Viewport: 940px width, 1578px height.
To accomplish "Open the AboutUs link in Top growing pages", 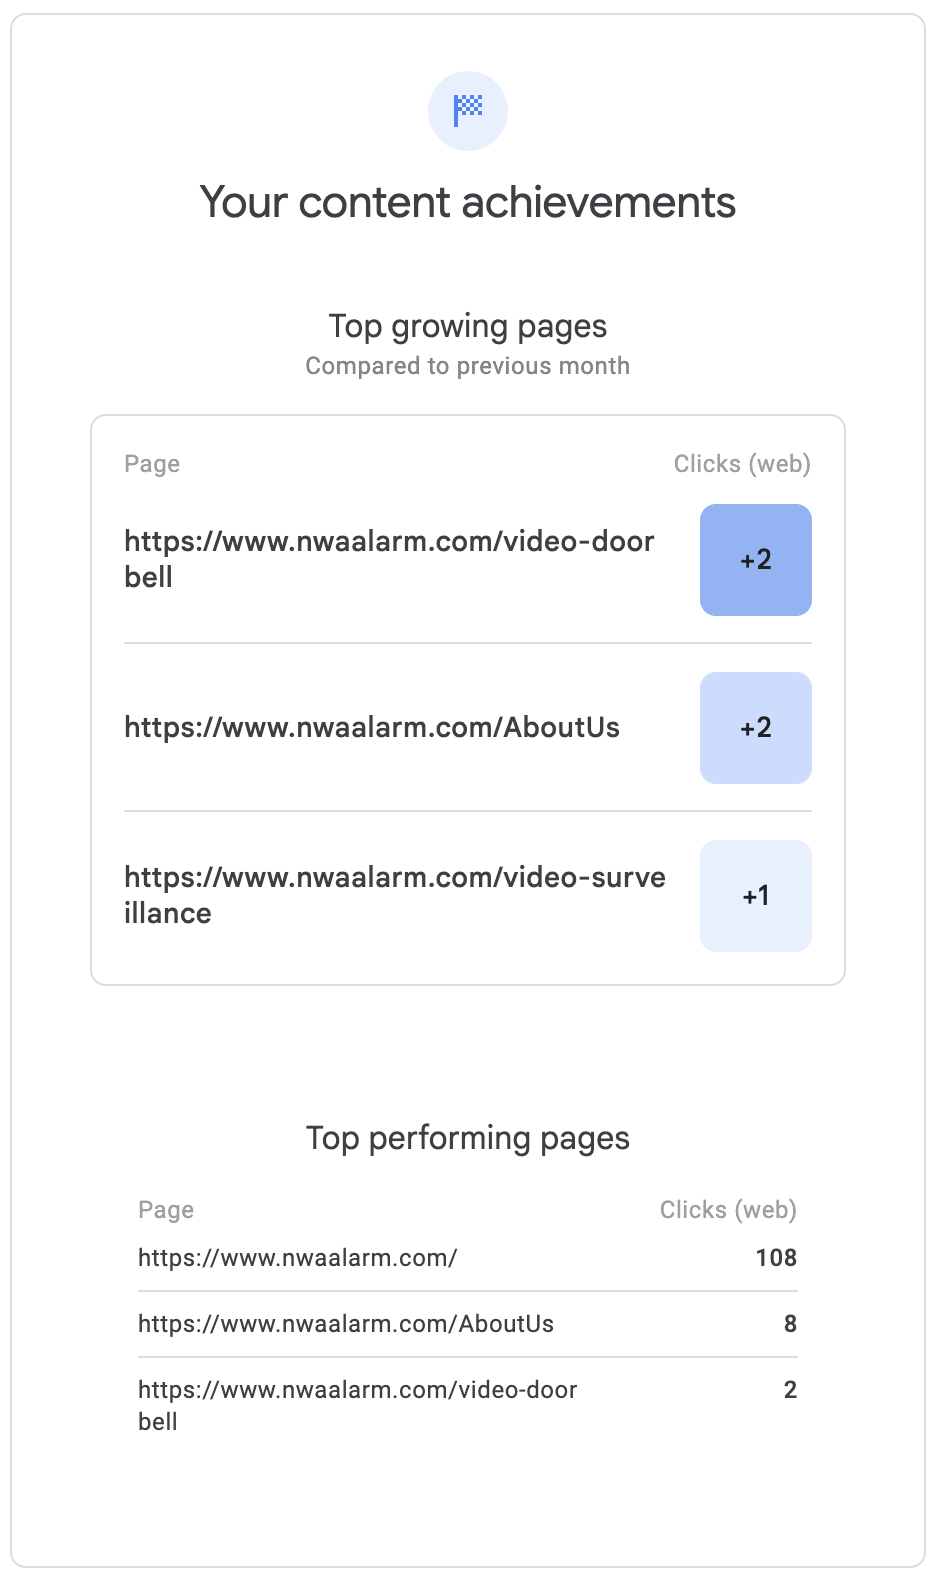I will (x=372, y=727).
